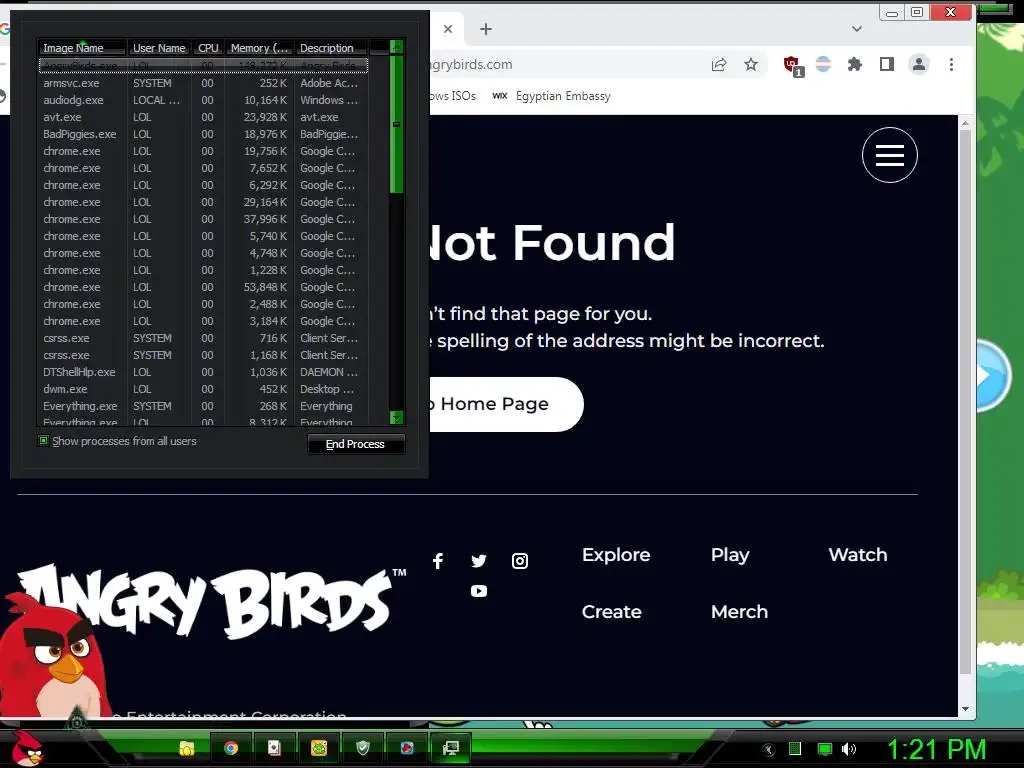Screen dimensions: 1024x768
Task: Close the current Chrome tab
Action: 448,29
